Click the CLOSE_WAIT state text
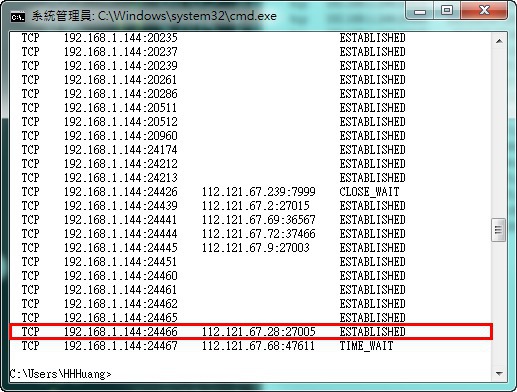The height and width of the screenshot is (392, 517). click(369, 192)
